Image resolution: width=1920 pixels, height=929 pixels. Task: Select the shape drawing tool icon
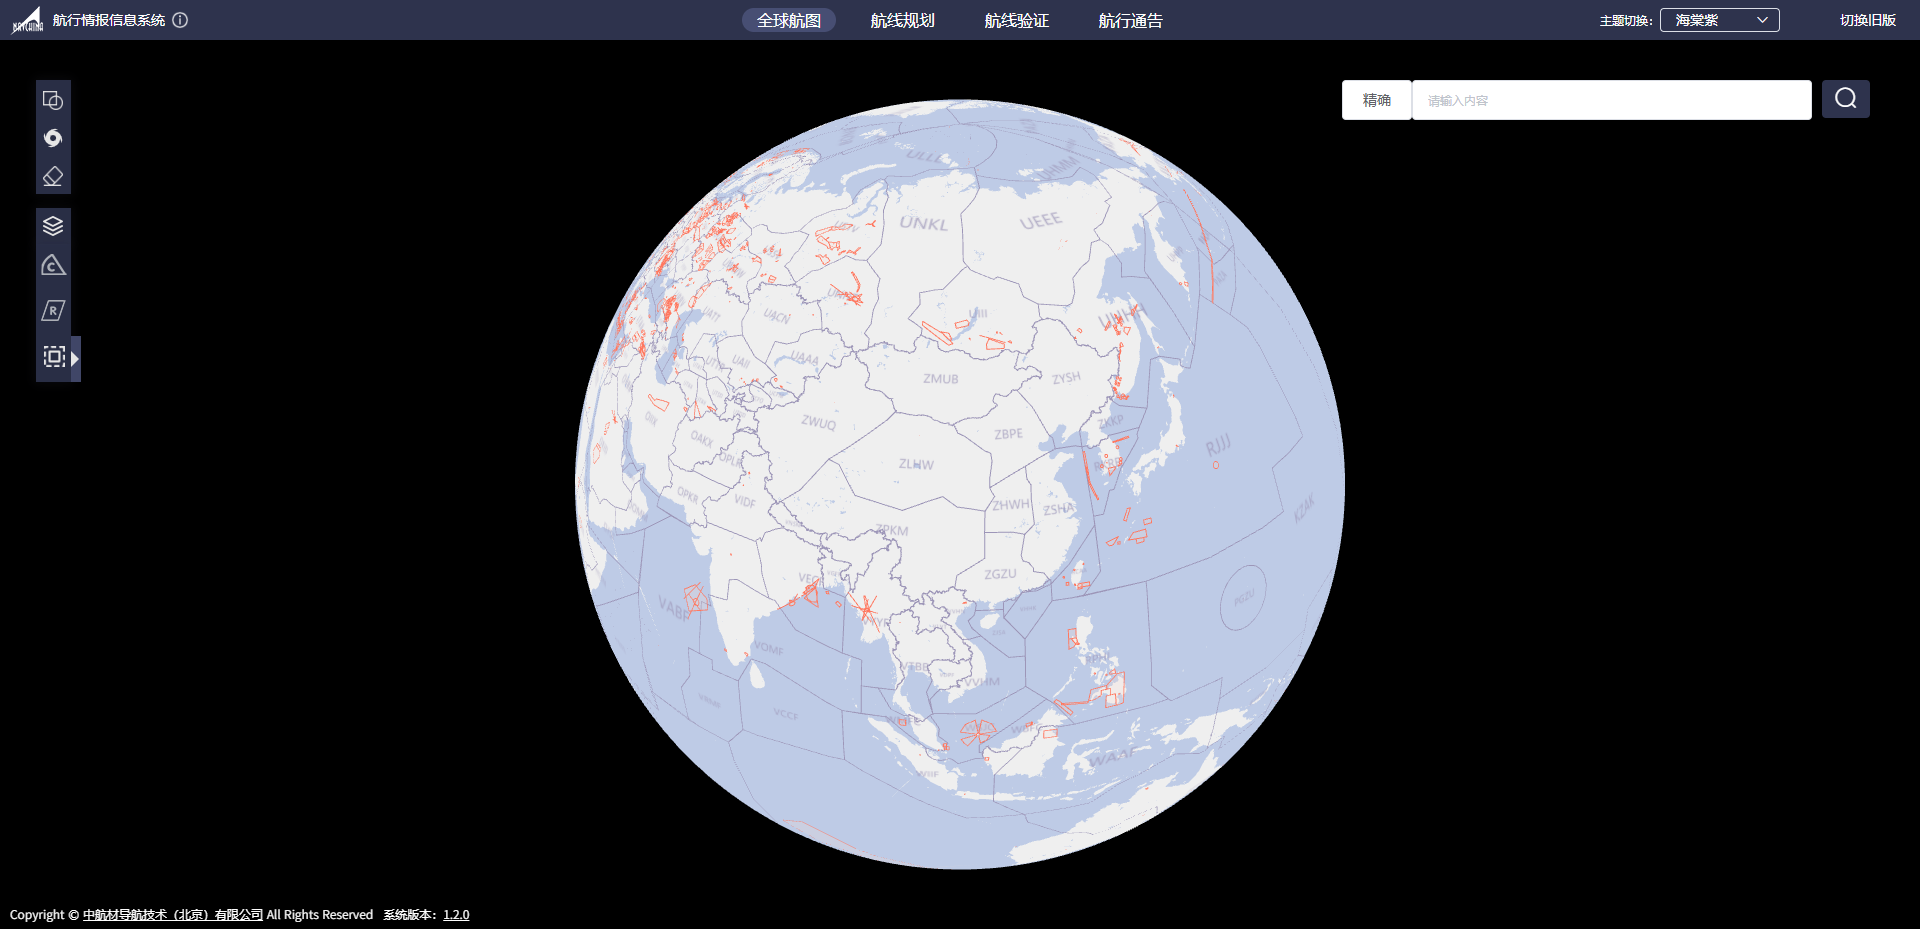(53, 100)
